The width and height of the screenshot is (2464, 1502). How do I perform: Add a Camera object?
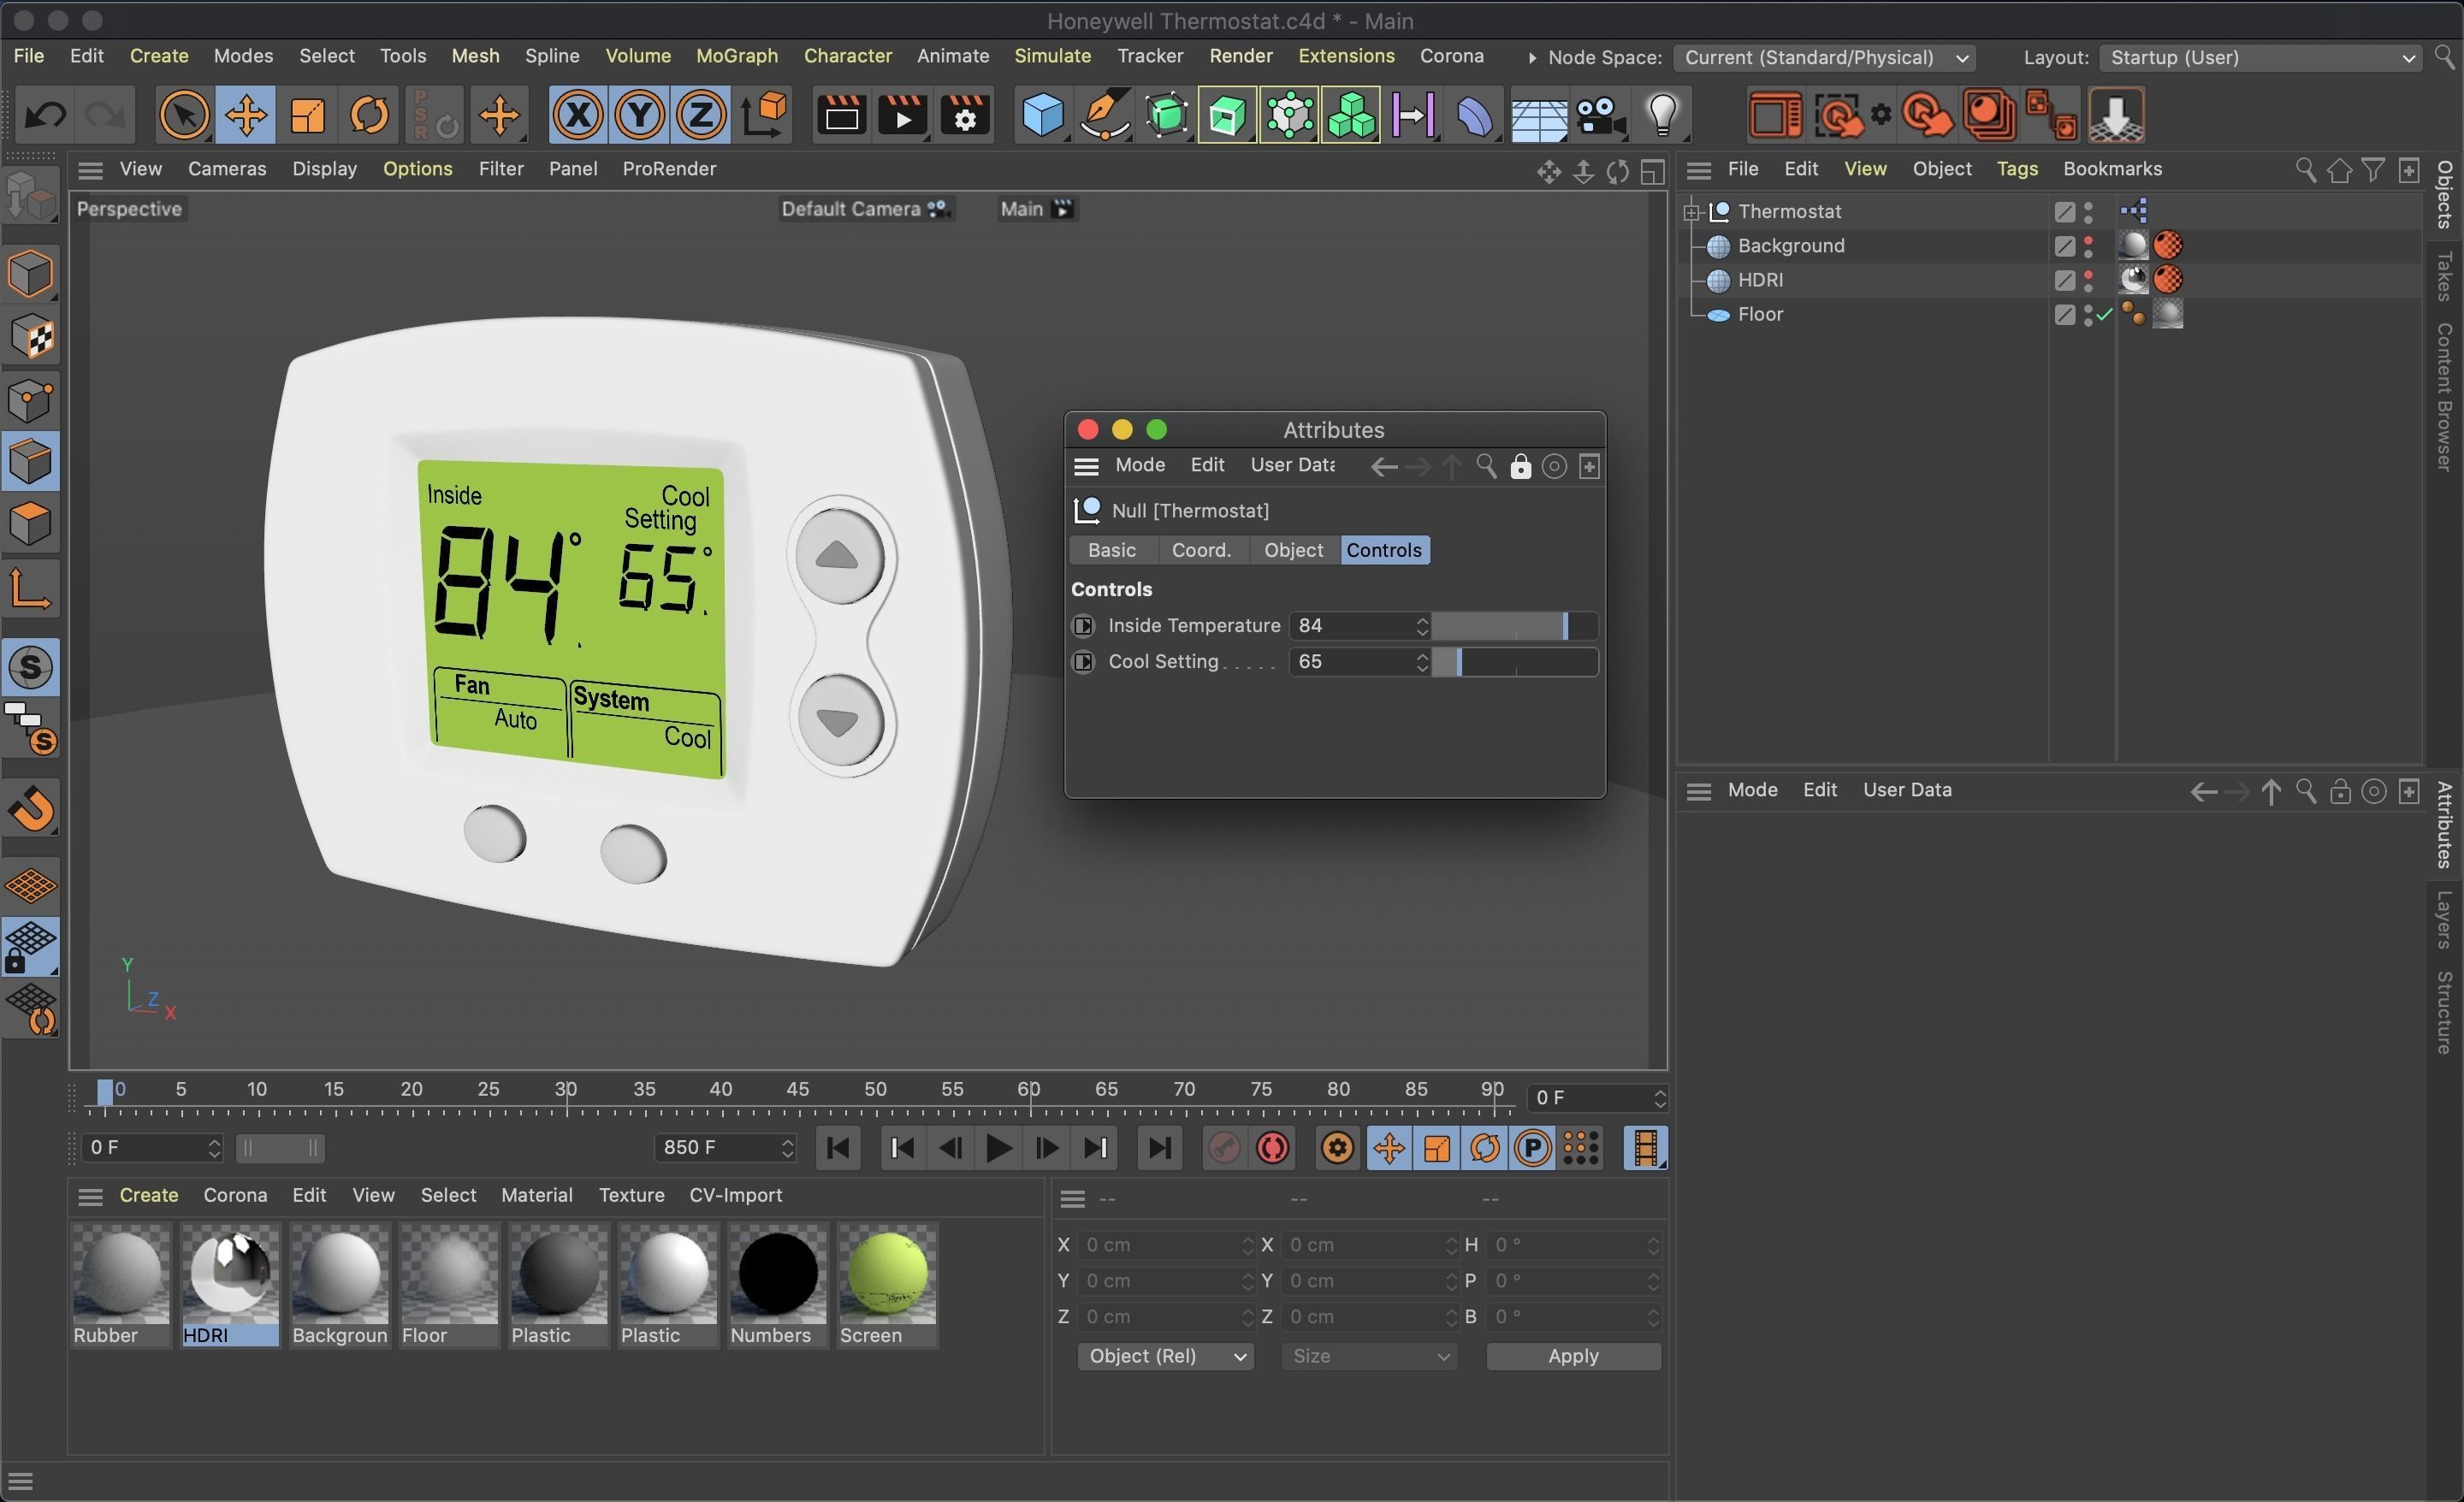coord(1600,115)
